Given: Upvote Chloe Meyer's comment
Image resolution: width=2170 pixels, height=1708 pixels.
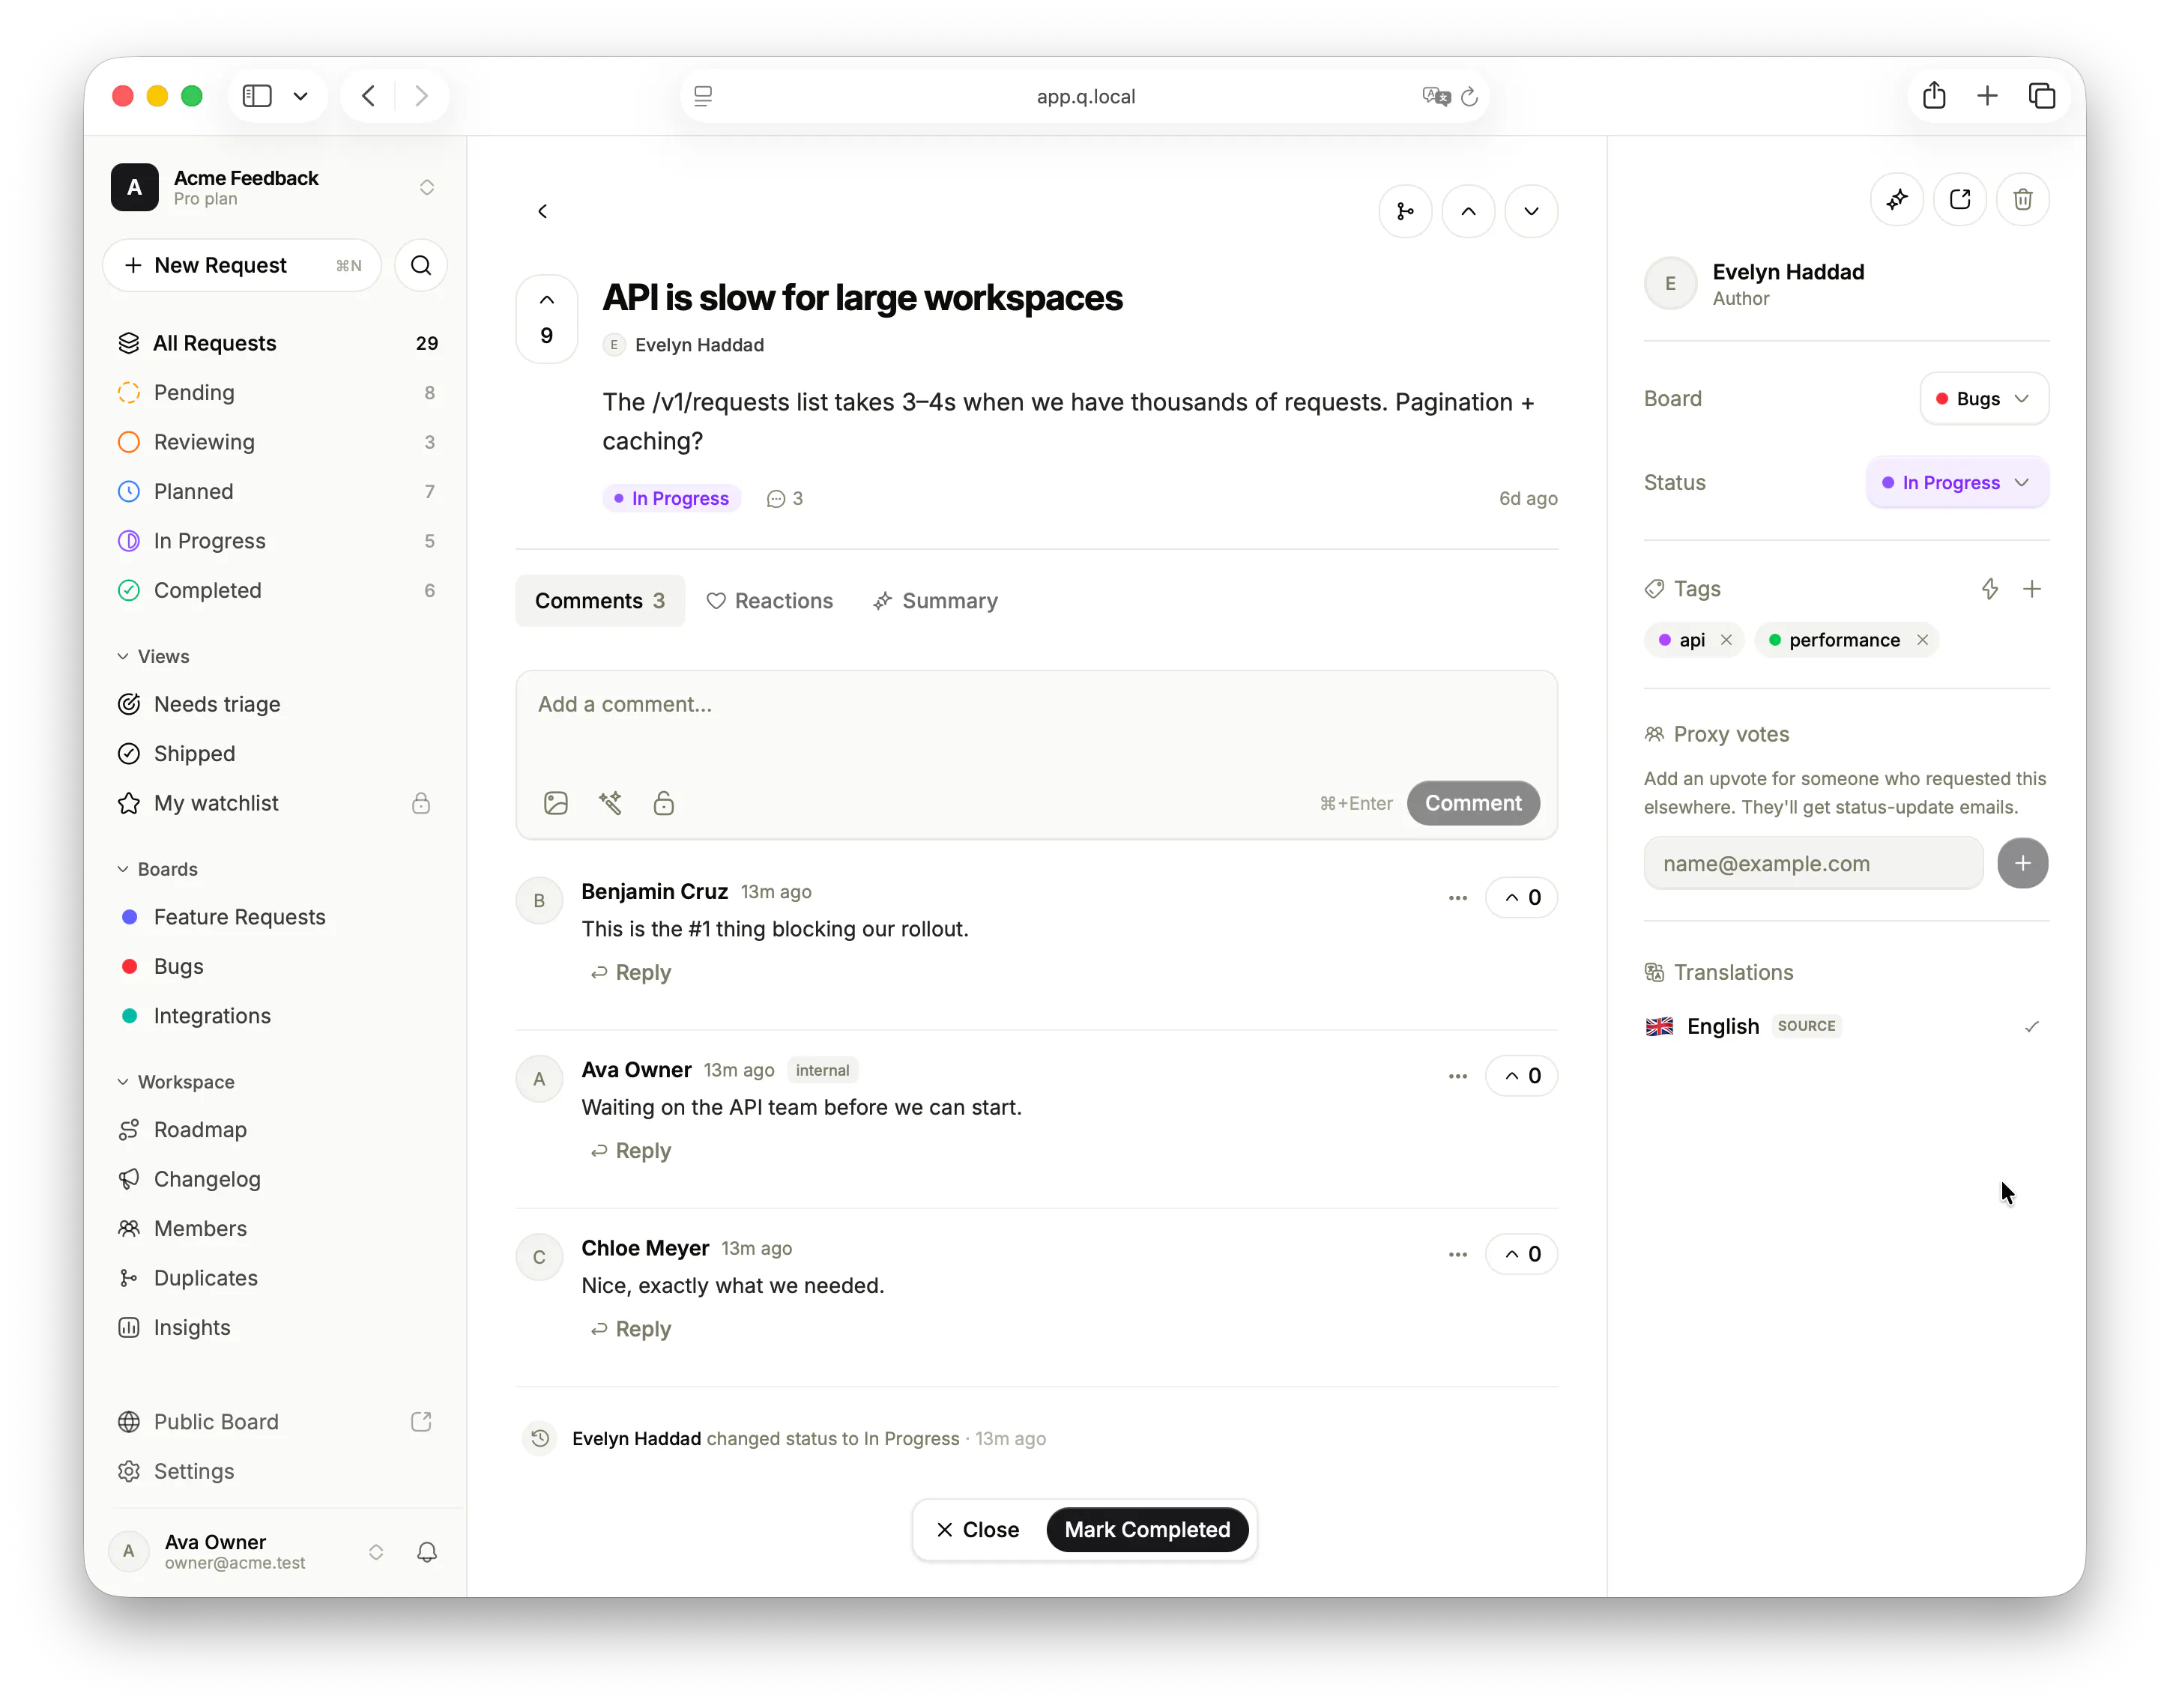Looking at the screenshot, I should click(1521, 1254).
